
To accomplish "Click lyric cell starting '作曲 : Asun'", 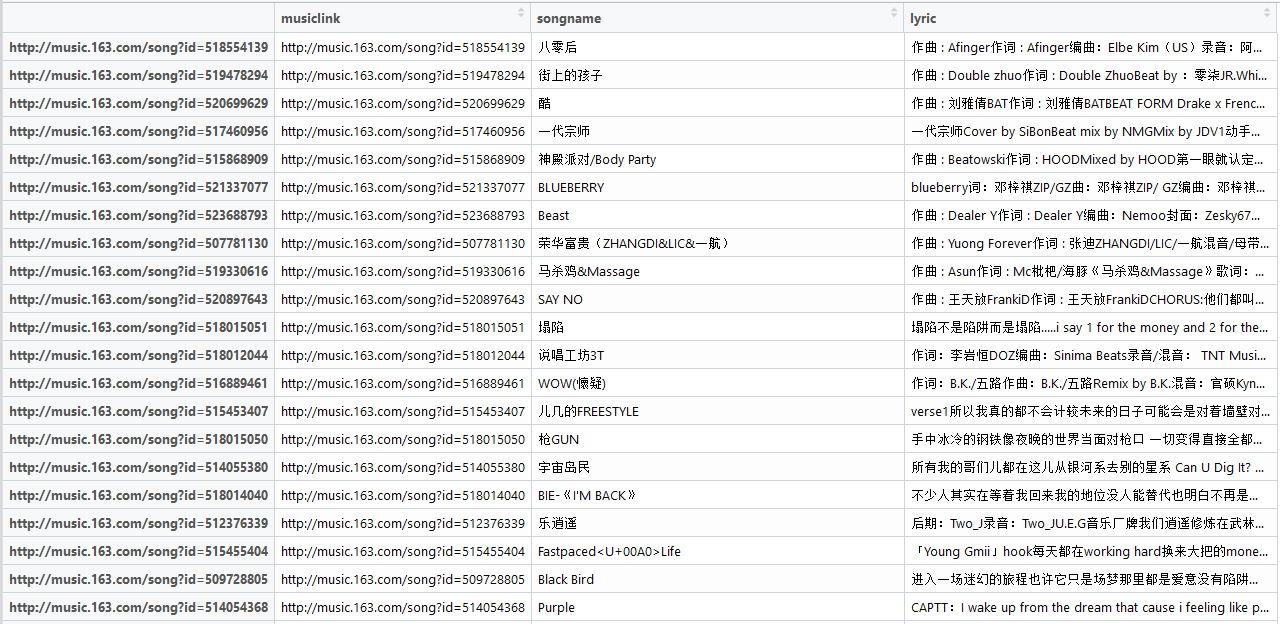I will click(1091, 271).
